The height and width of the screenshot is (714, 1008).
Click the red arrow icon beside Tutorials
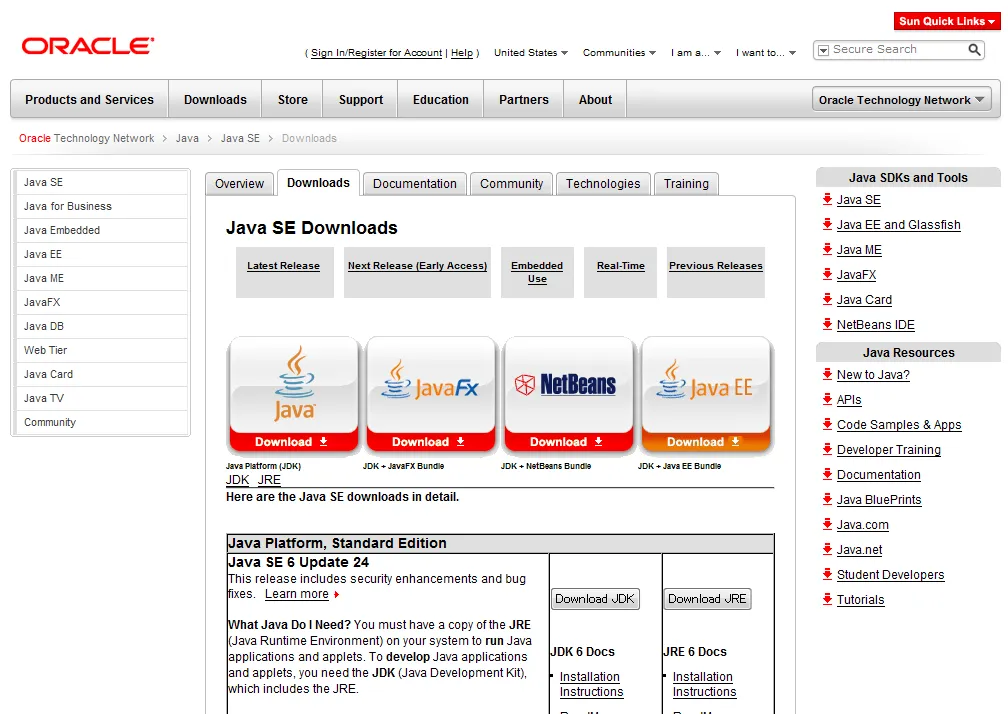[827, 600]
